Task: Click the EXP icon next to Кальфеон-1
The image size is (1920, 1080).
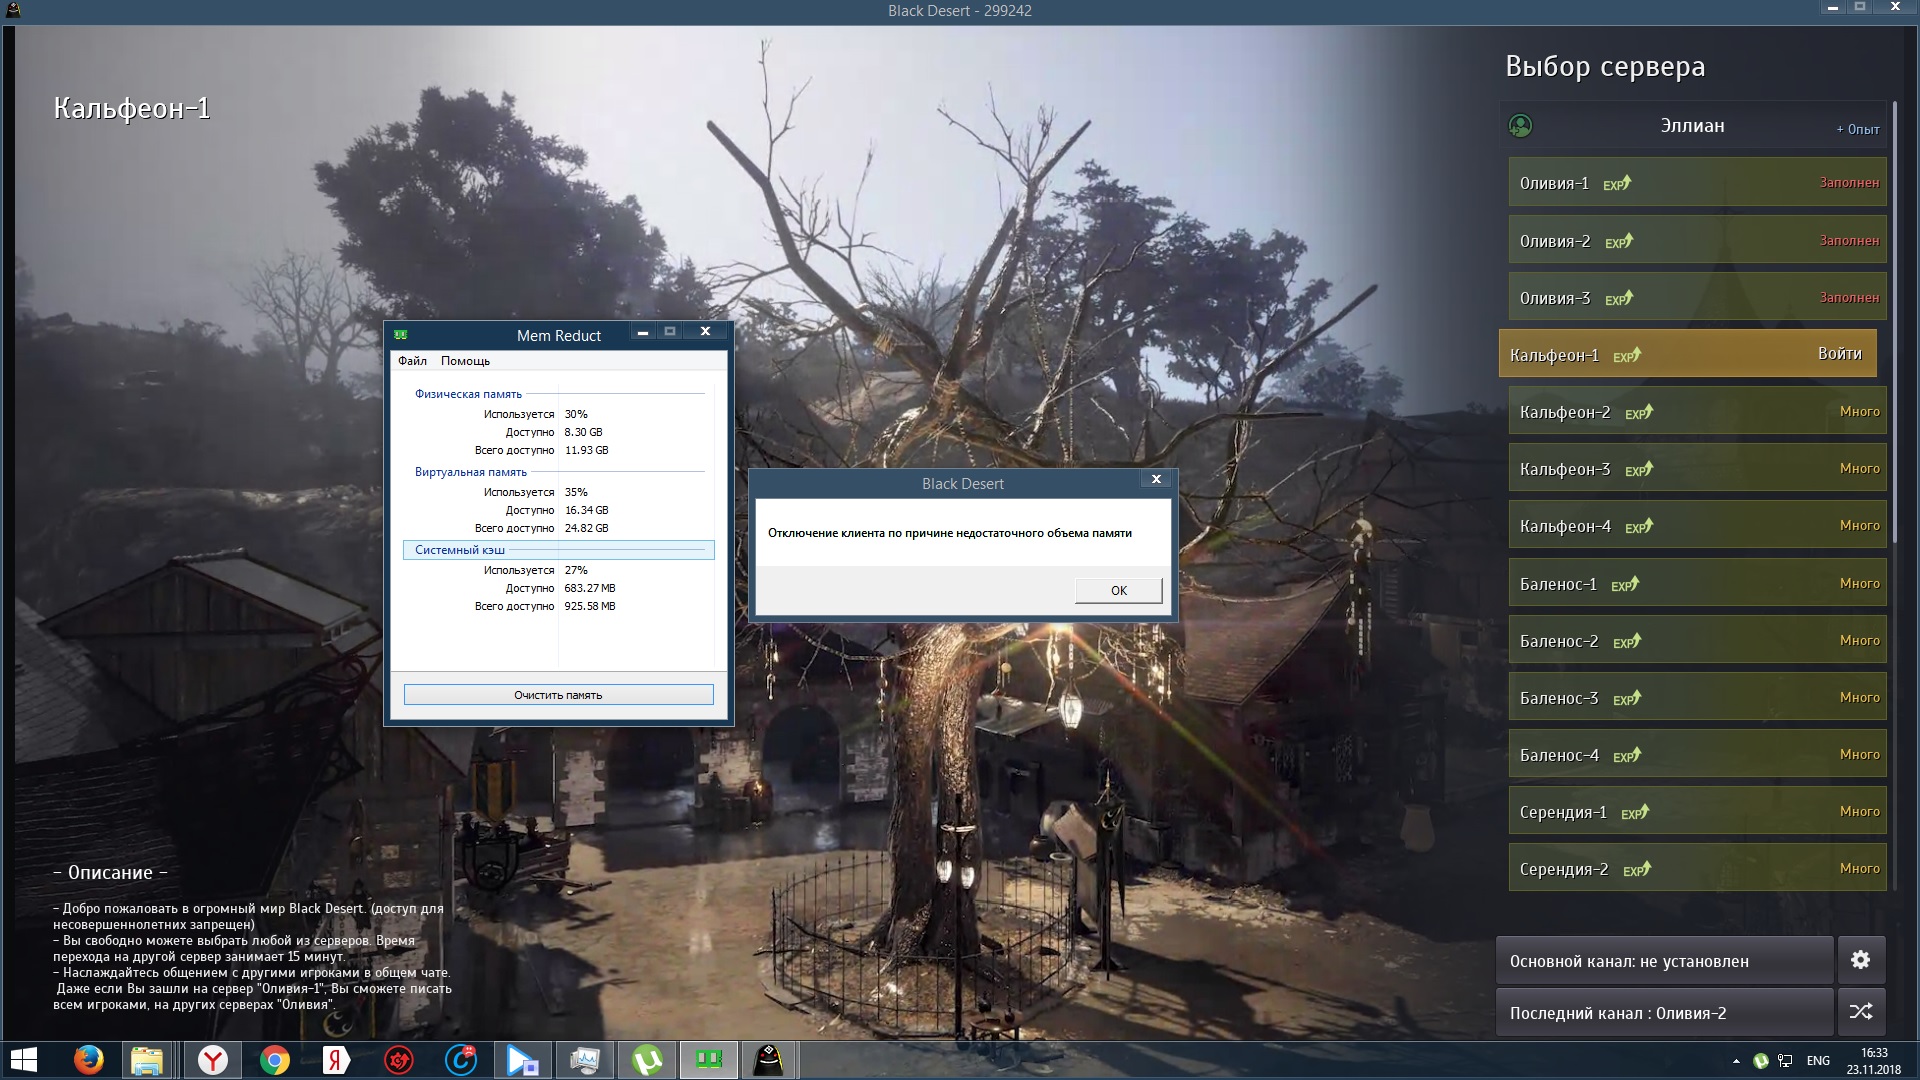Action: point(1627,355)
